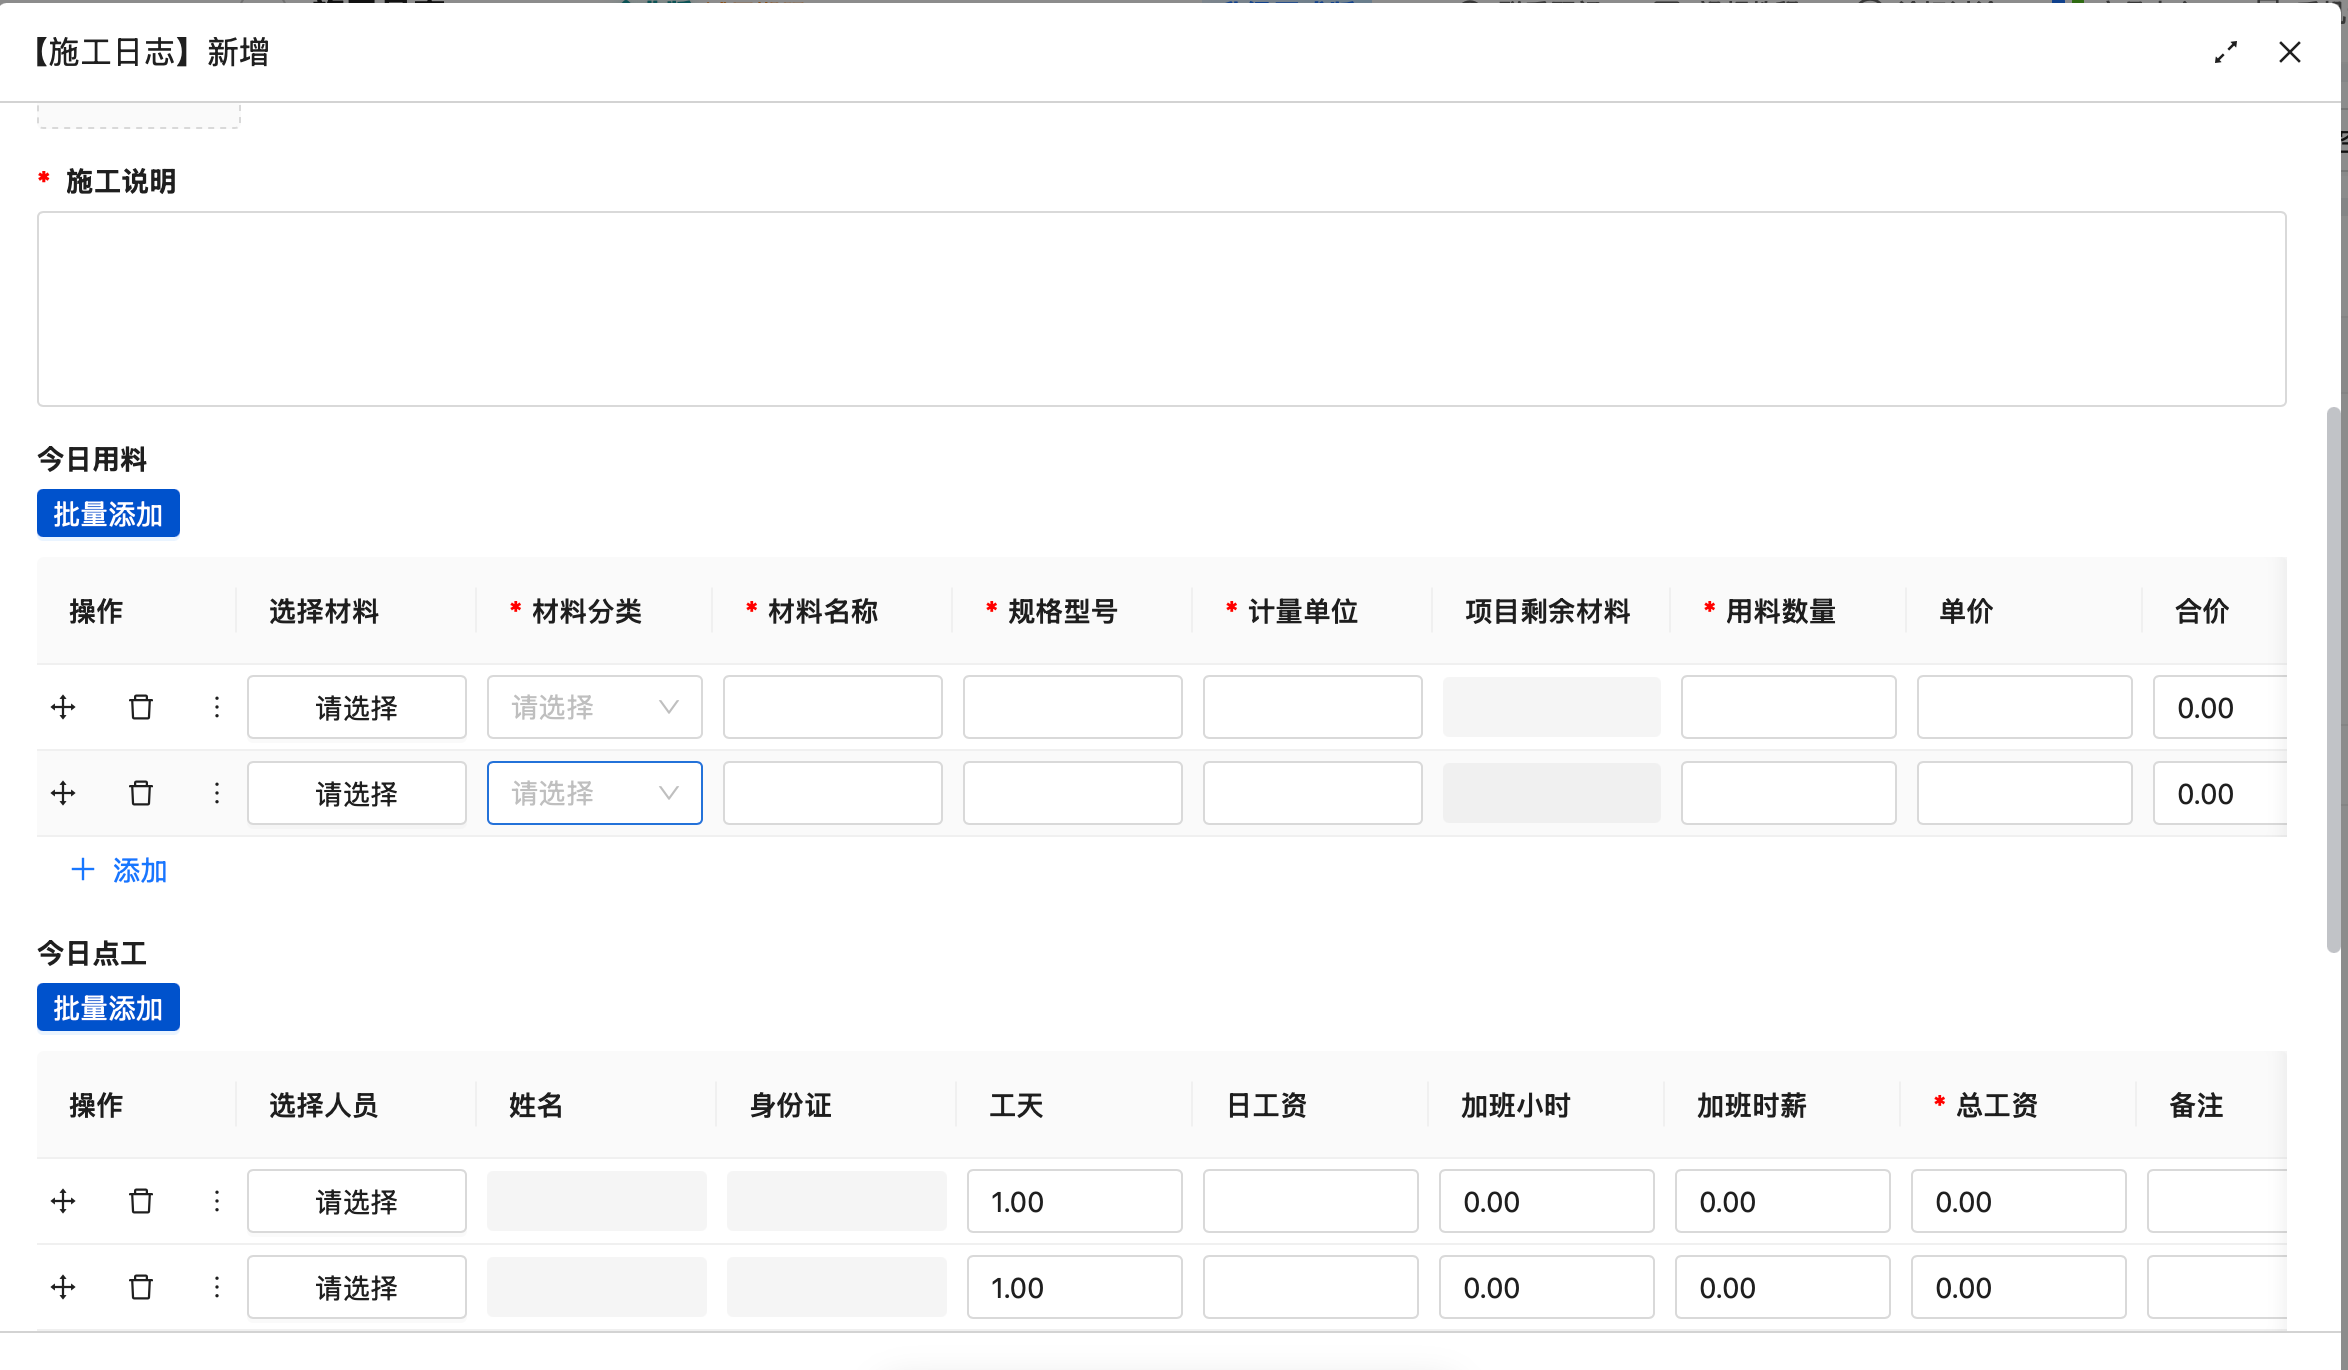Click move handle of second material row
The image size is (2348, 1370).
(x=63, y=793)
